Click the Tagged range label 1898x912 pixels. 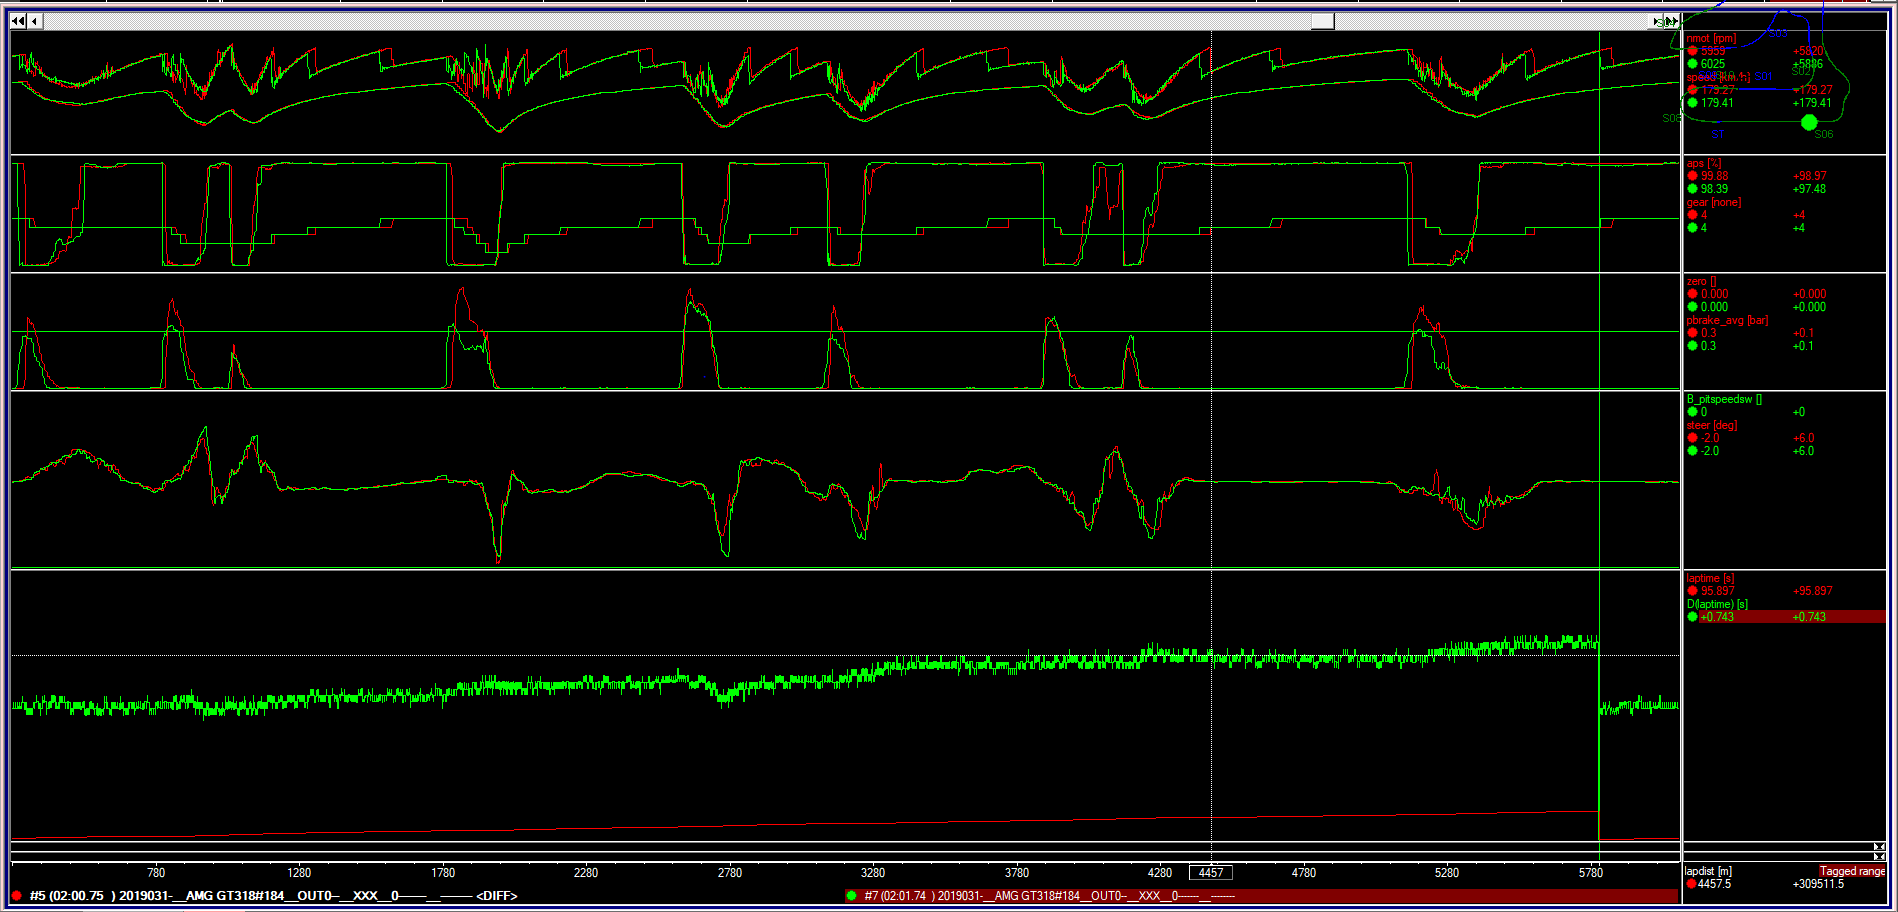click(1852, 871)
